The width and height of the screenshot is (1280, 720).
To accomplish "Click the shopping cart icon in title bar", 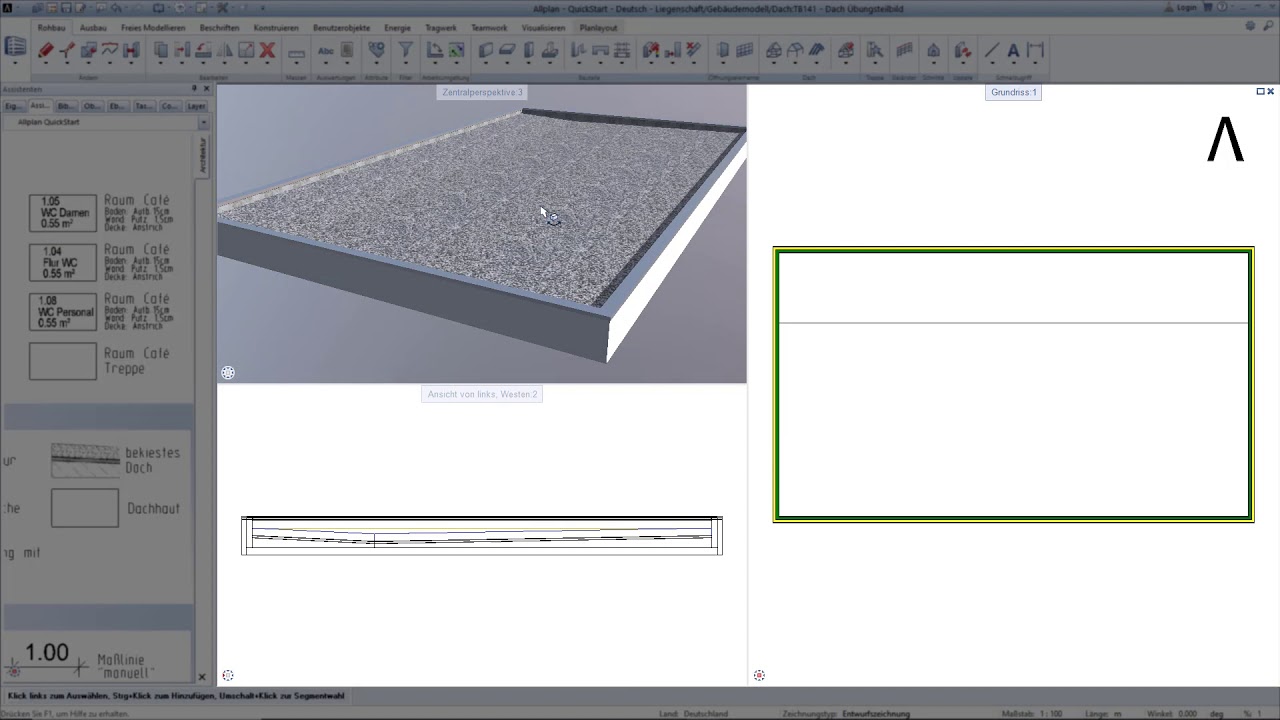I will point(1207,7).
